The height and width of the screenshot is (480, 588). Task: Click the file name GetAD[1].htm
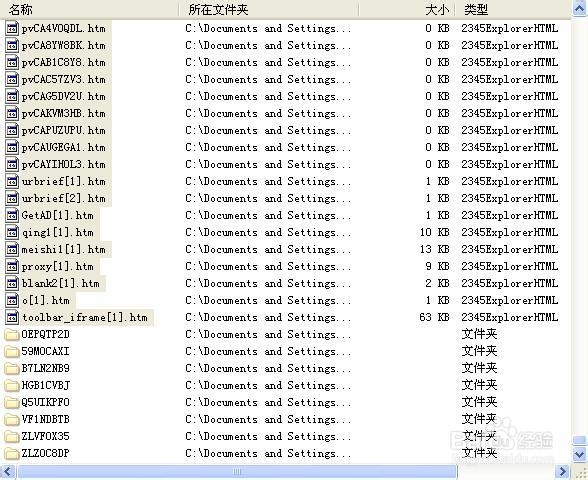(57, 215)
